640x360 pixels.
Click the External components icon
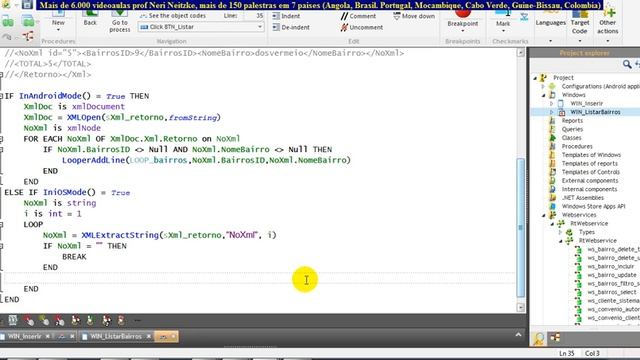pyautogui.click(x=552, y=180)
